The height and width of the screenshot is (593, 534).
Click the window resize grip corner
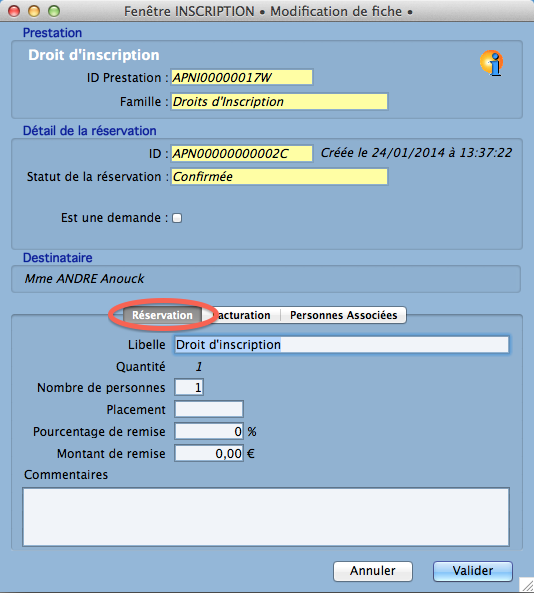(527, 585)
